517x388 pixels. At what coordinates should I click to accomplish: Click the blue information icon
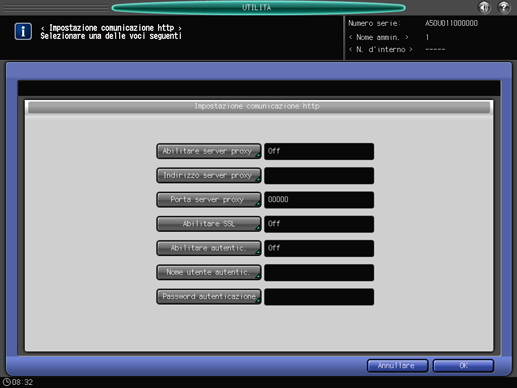pos(23,31)
